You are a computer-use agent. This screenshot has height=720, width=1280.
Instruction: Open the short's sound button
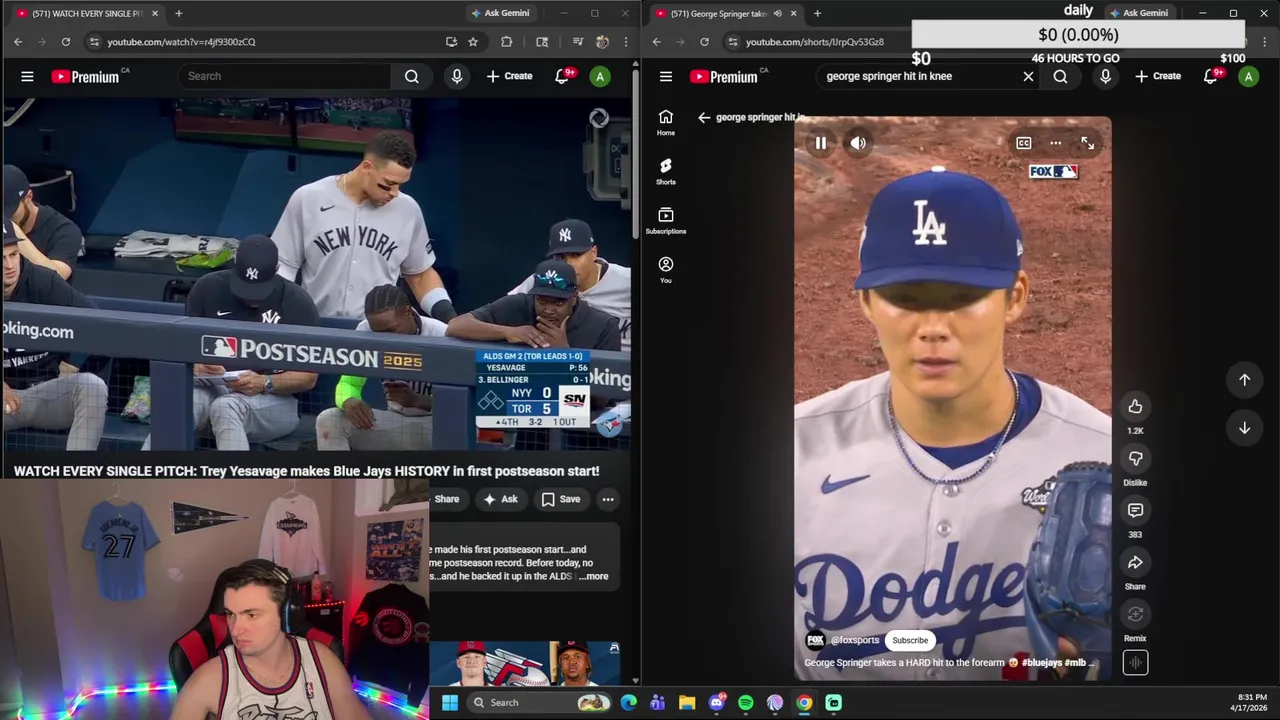pyautogui.click(x=1135, y=662)
